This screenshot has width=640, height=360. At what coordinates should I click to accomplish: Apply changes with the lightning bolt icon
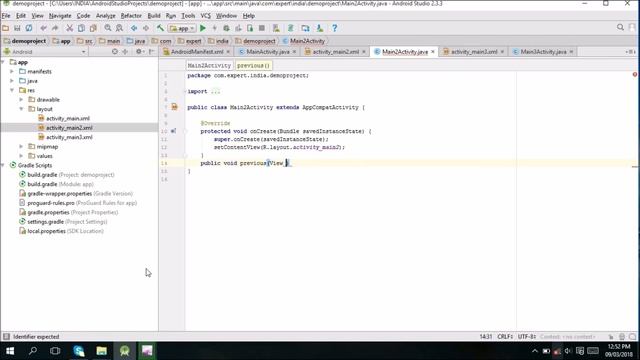tap(215, 28)
